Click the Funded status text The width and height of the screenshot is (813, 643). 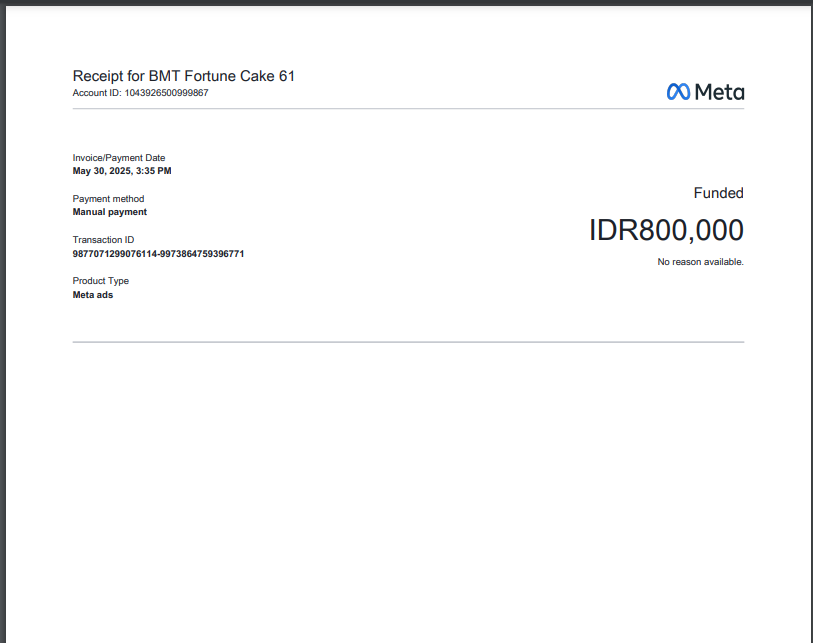coord(718,193)
